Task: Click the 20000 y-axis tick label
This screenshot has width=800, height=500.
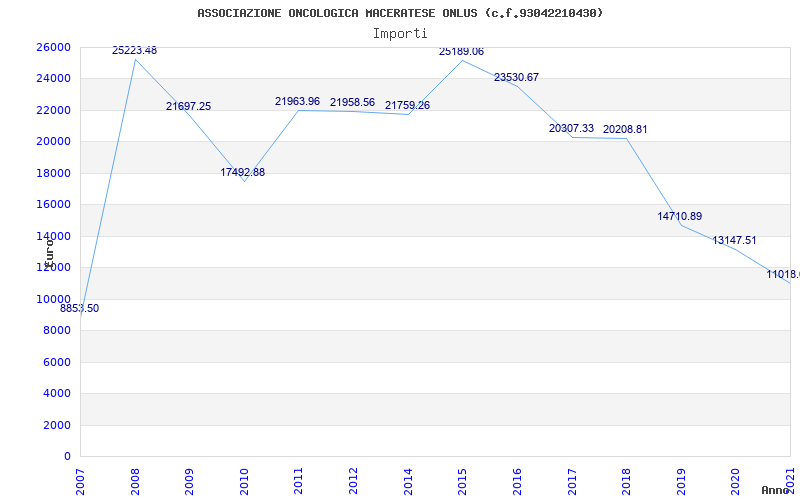Action: (53, 141)
